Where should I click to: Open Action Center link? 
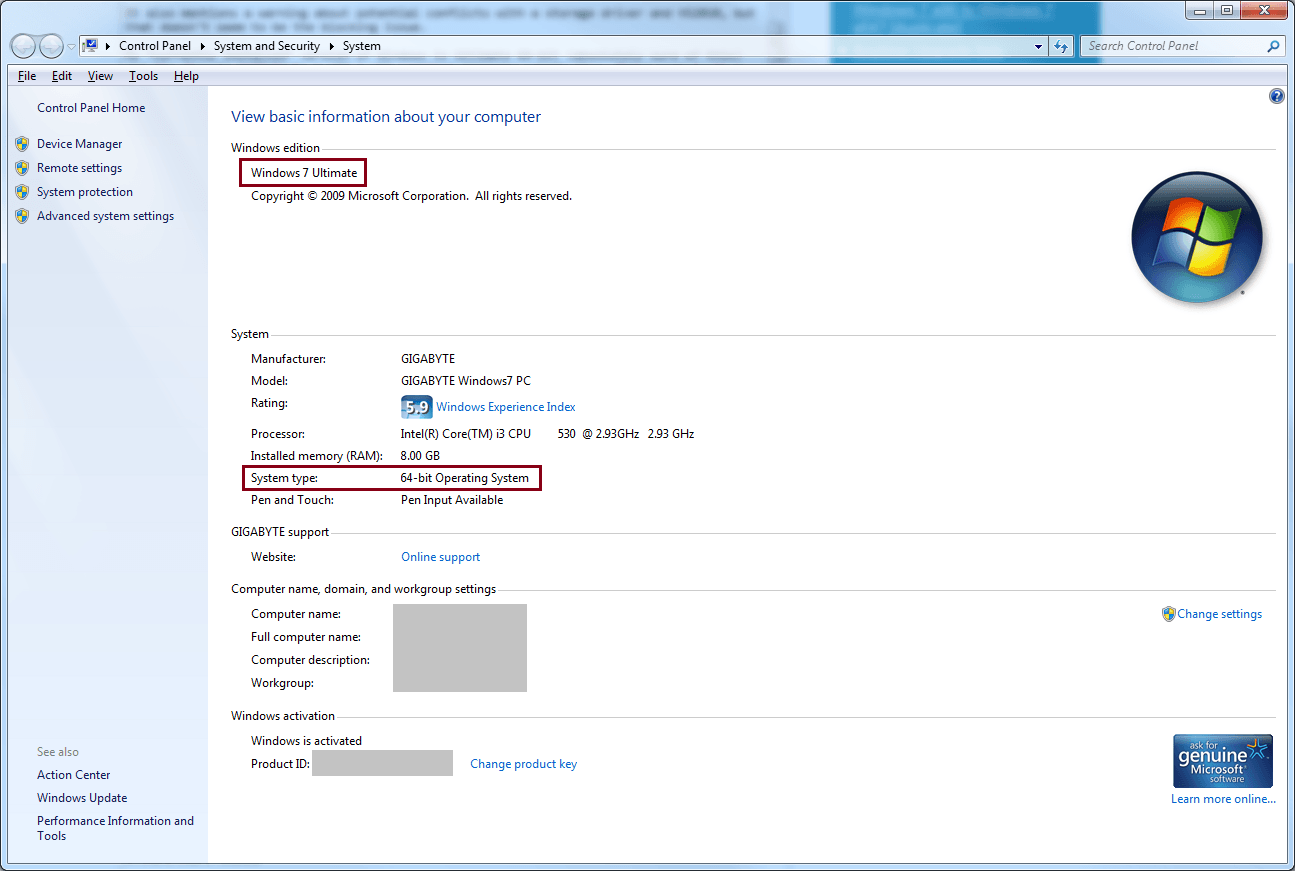tap(74, 775)
